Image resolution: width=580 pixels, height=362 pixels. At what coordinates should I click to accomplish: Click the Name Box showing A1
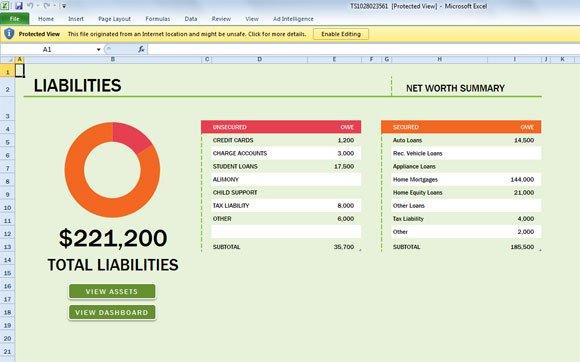(x=47, y=50)
